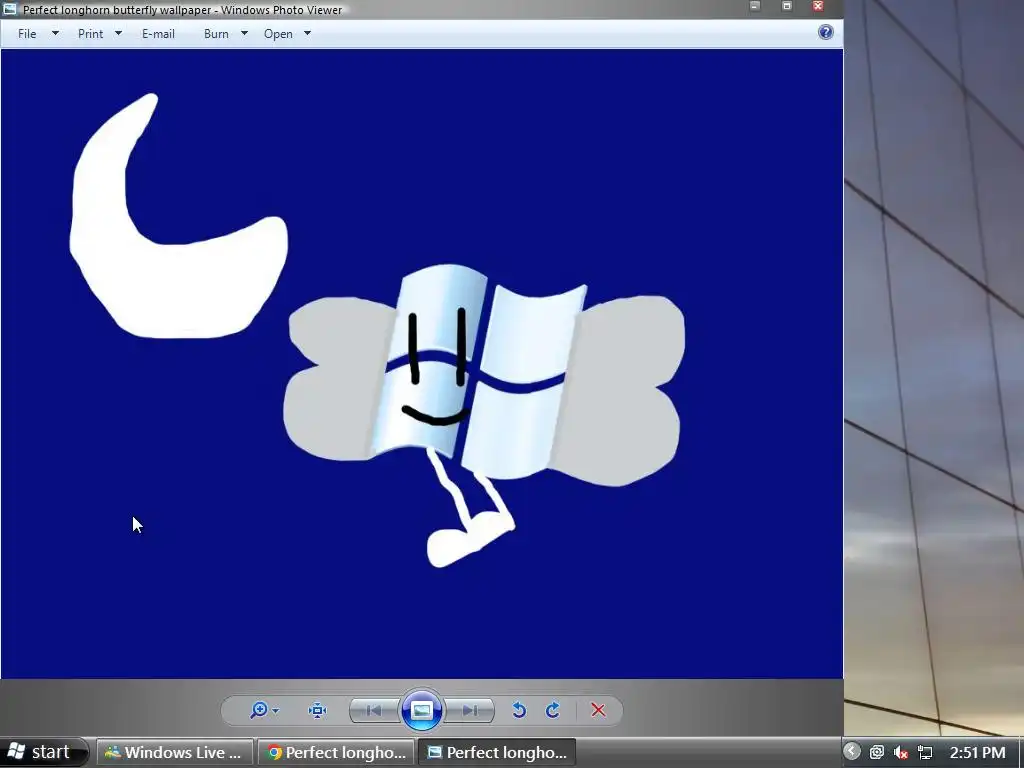Open the File menu
Image resolution: width=1024 pixels, height=768 pixels.
coord(27,34)
